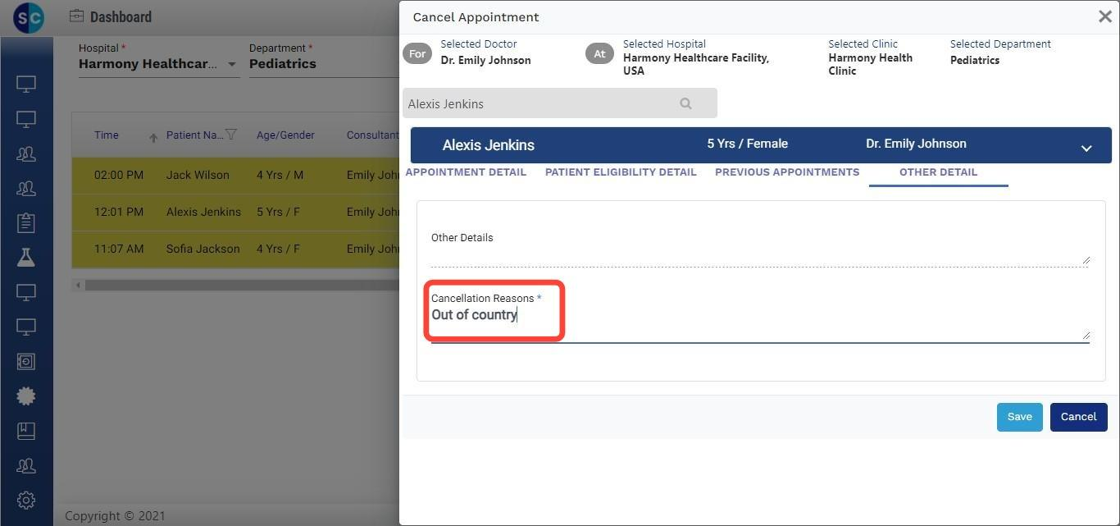The height and width of the screenshot is (526, 1120).
Task: Switch to the Patient Eligibility Detail tab
Action: coord(621,172)
